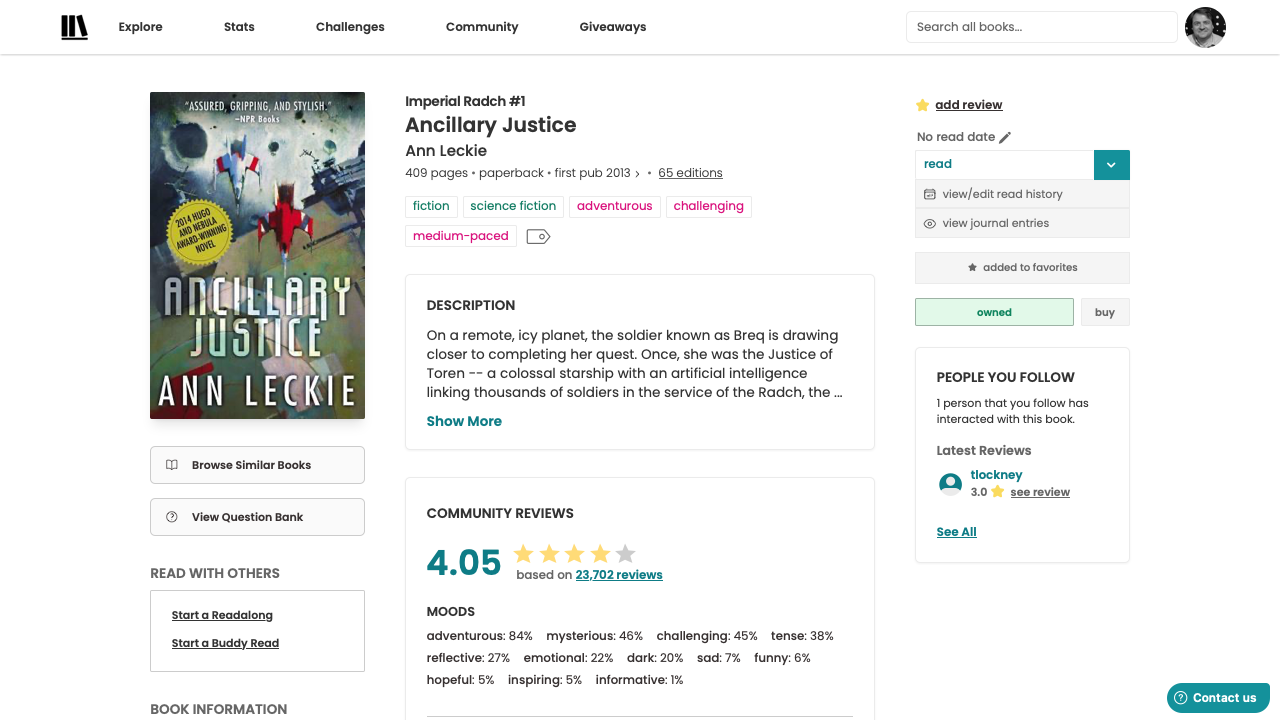Click the pencil icon to edit read date

(x=1006, y=137)
